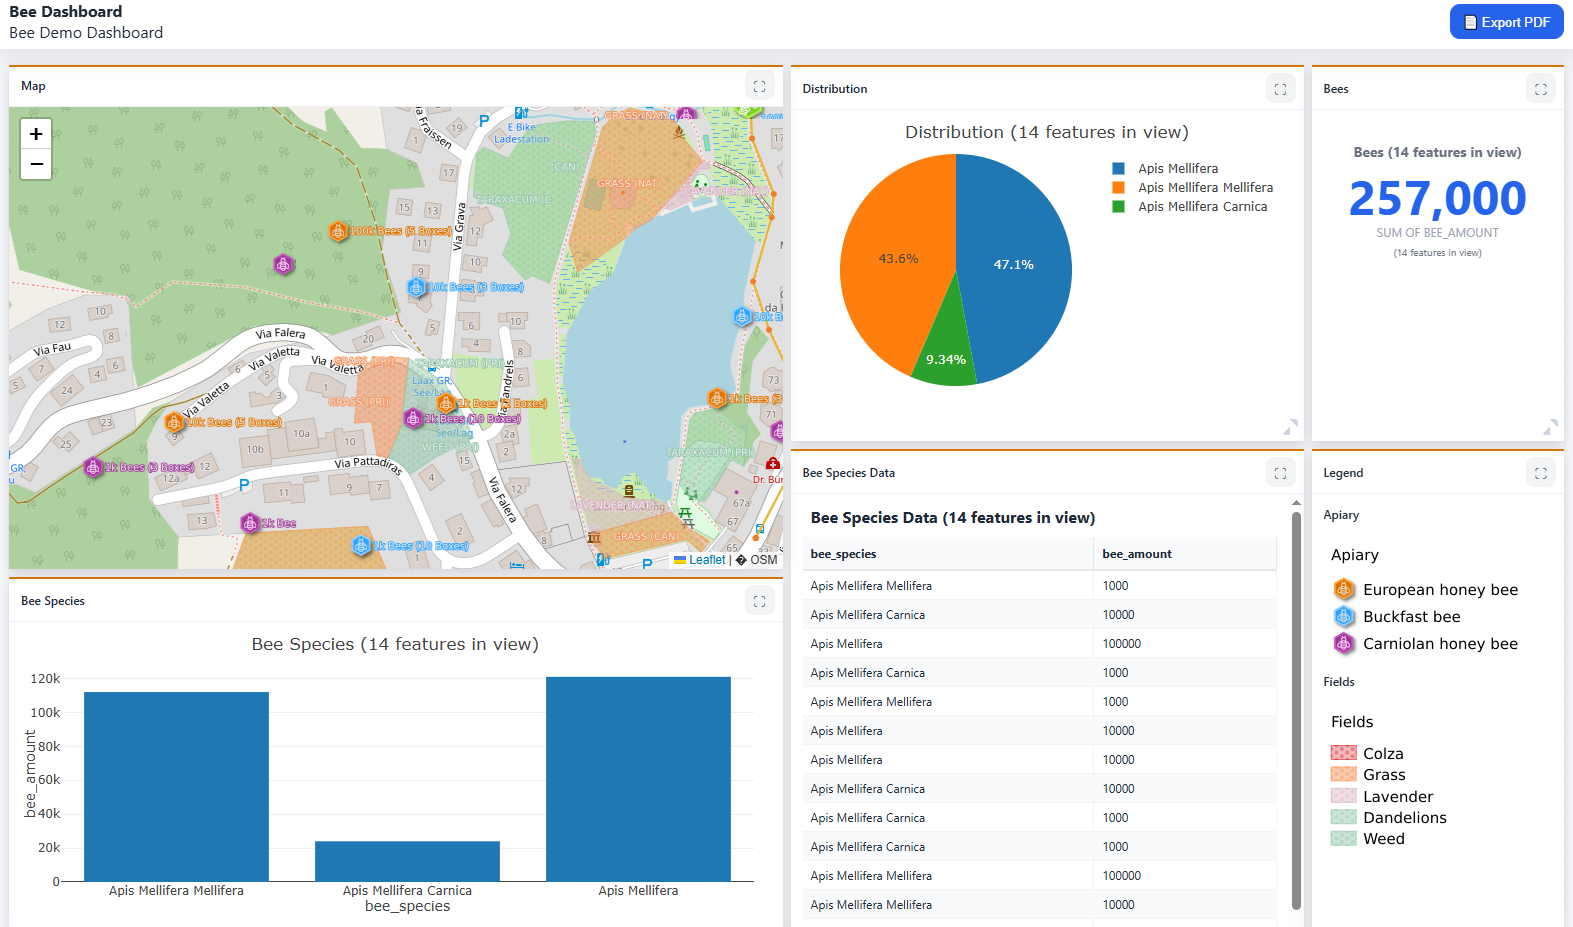Zoom in on the map
The image size is (1573, 927).
click(x=36, y=134)
